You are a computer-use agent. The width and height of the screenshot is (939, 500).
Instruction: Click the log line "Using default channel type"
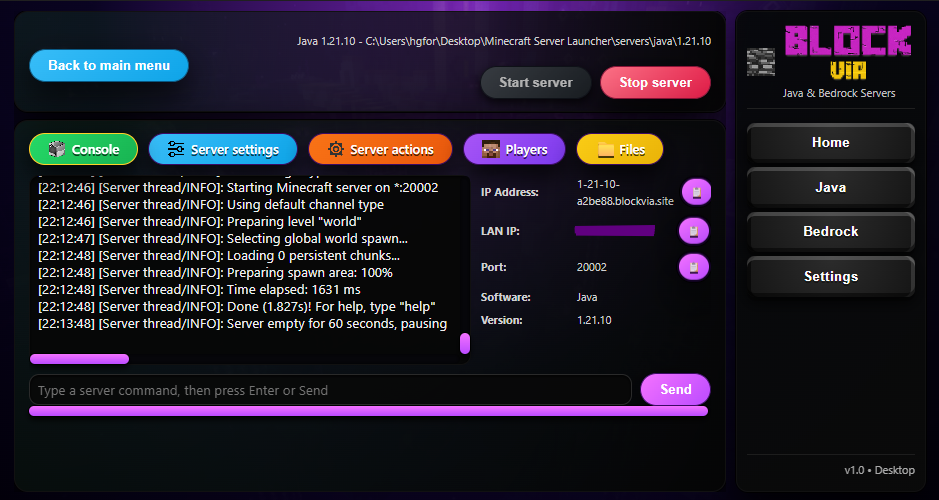[211, 205]
